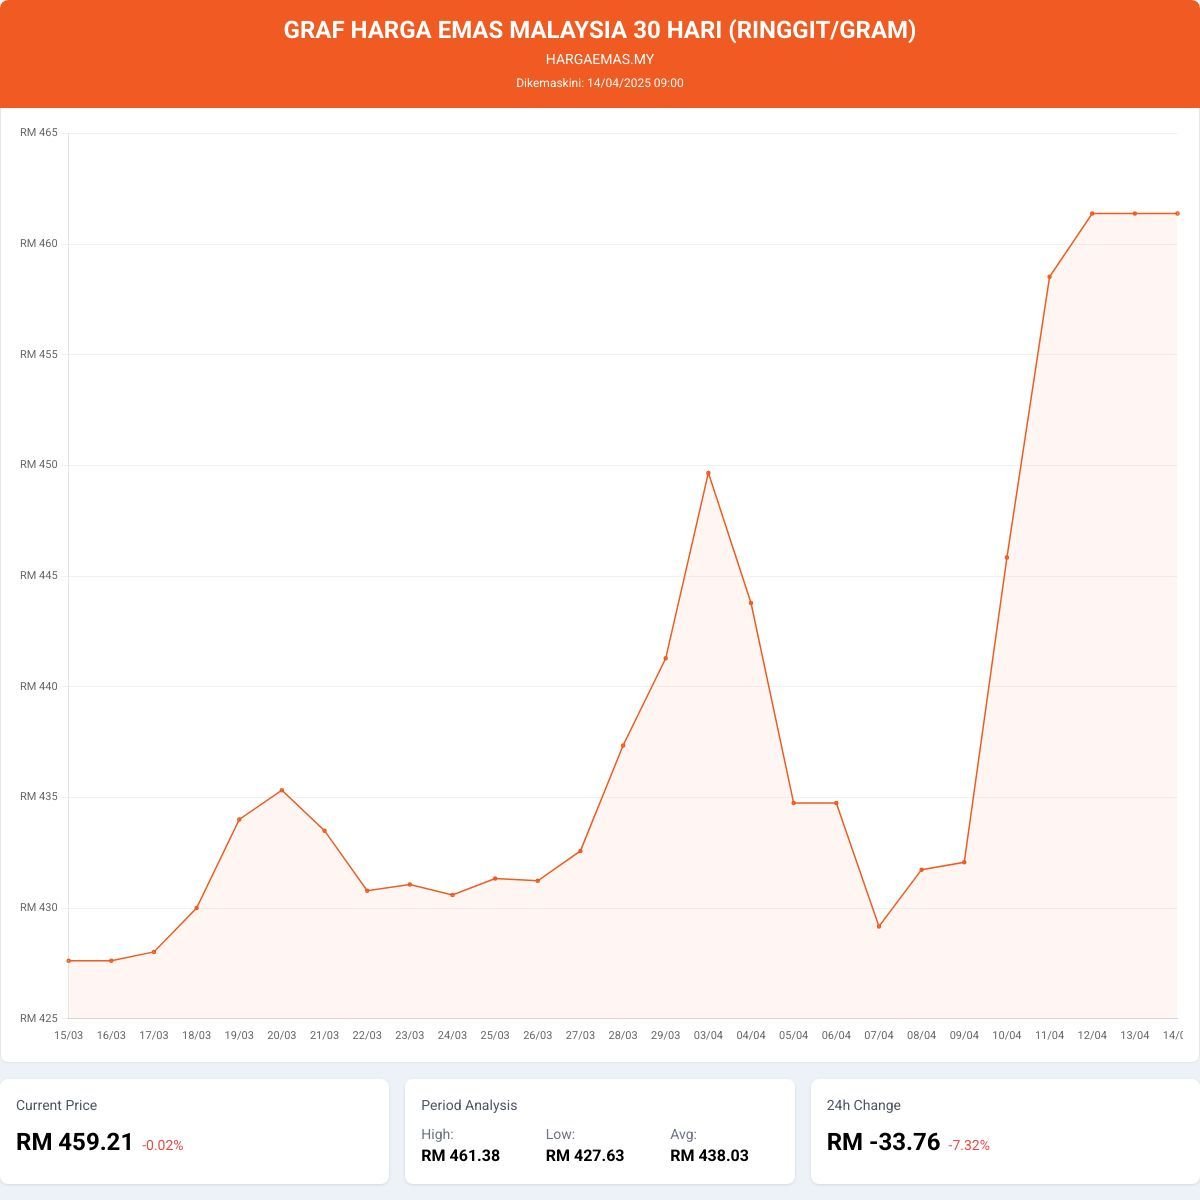Select the 10/04 data point on line

pyautogui.click(x=1007, y=557)
